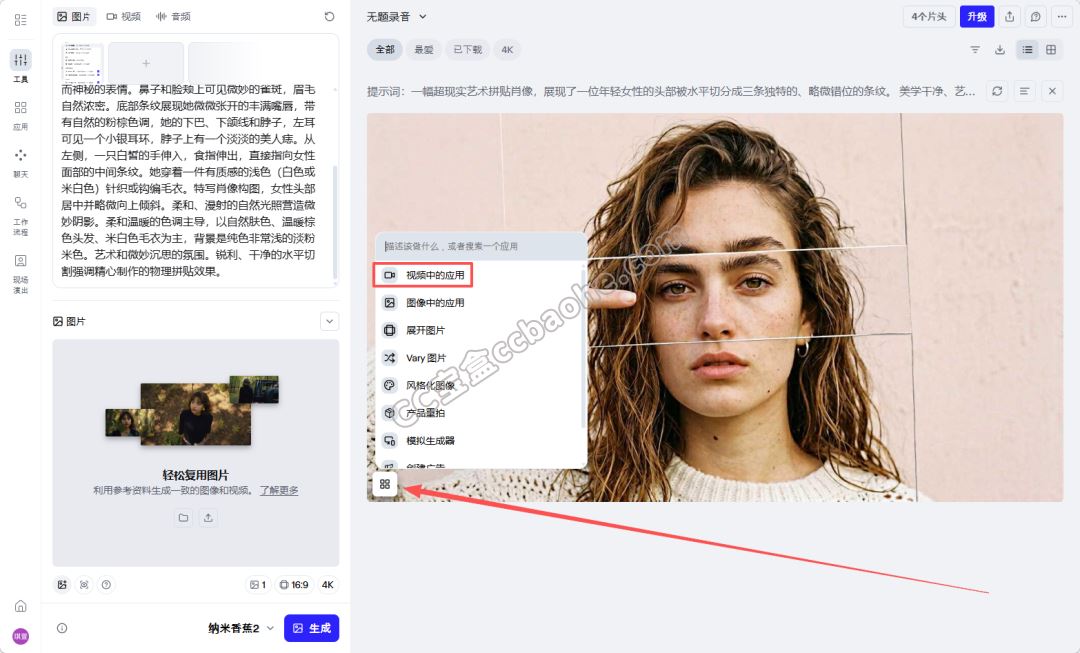The height and width of the screenshot is (653, 1080).
Task: Switch to grid view
Action: [1051, 50]
